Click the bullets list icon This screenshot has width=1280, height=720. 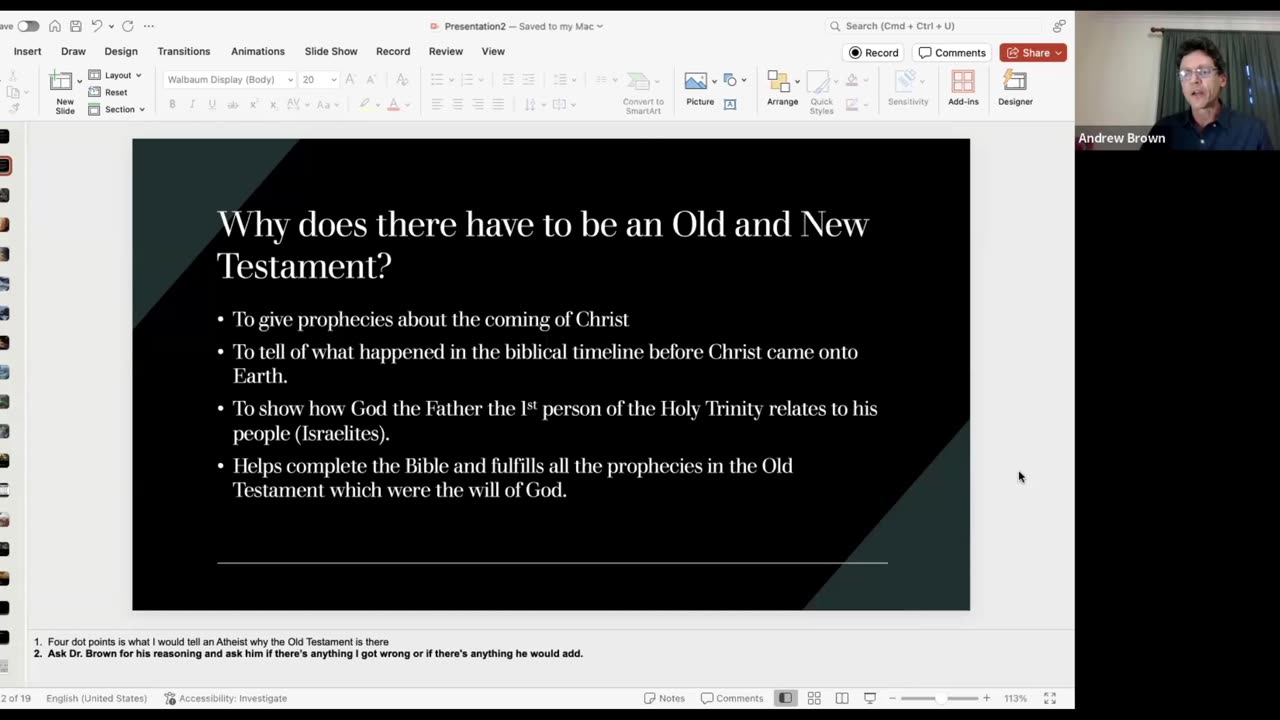point(436,80)
